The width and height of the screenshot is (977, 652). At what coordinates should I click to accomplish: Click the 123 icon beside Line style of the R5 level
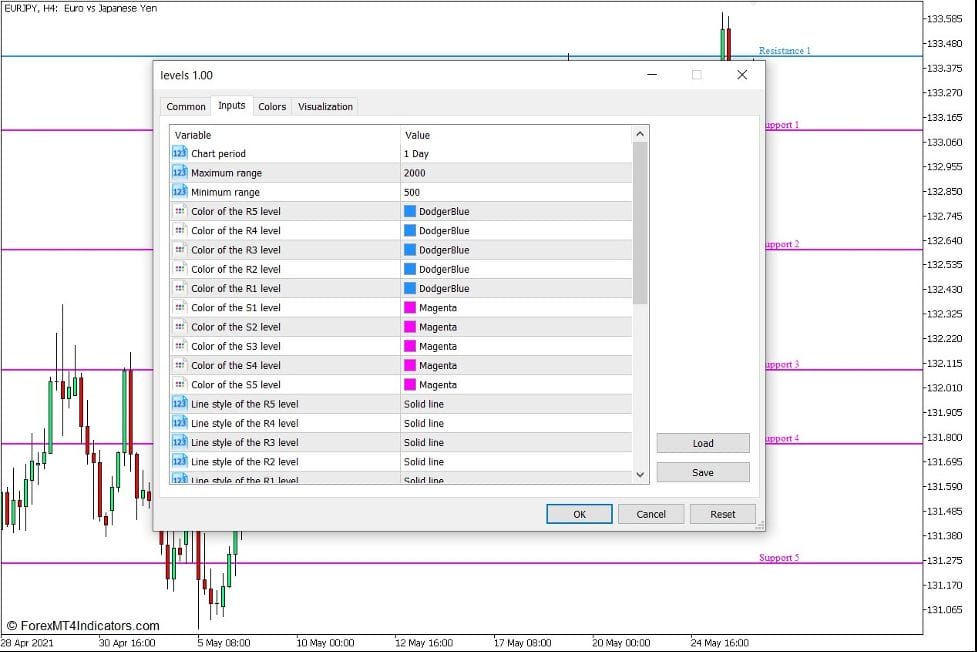(x=179, y=403)
